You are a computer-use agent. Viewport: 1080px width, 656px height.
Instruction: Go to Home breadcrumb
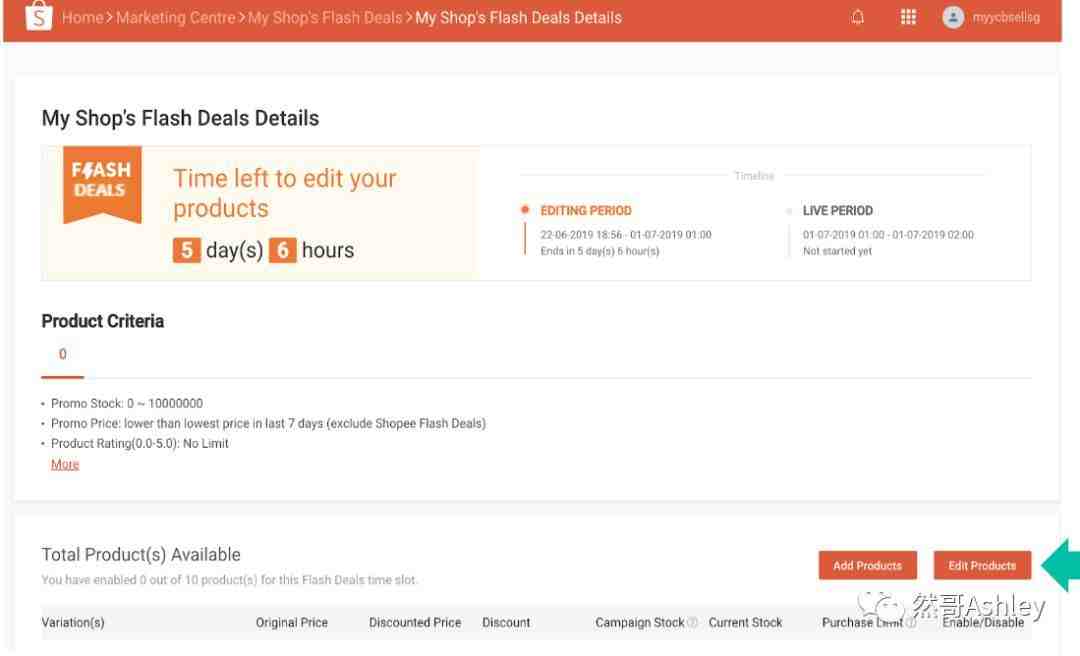tap(82, 18)
